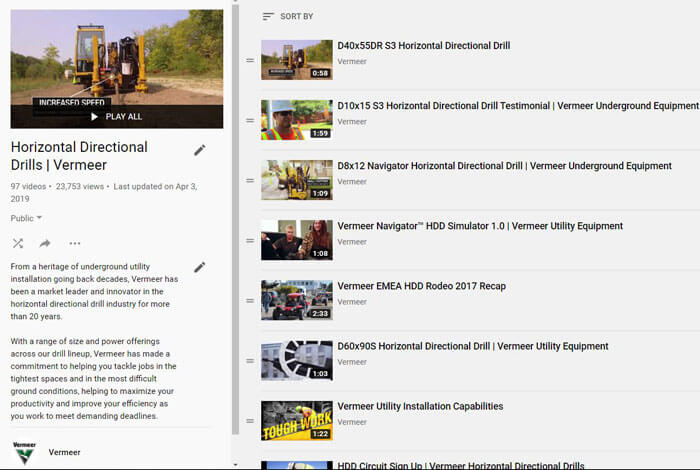
Task: Click the Vermeer Utility Installation Capabilities title
Action: (x=420, y=406)
